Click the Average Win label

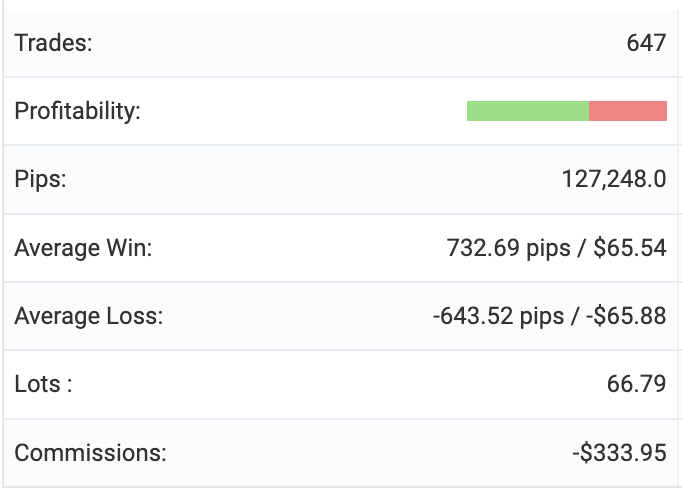pos(83,247)
